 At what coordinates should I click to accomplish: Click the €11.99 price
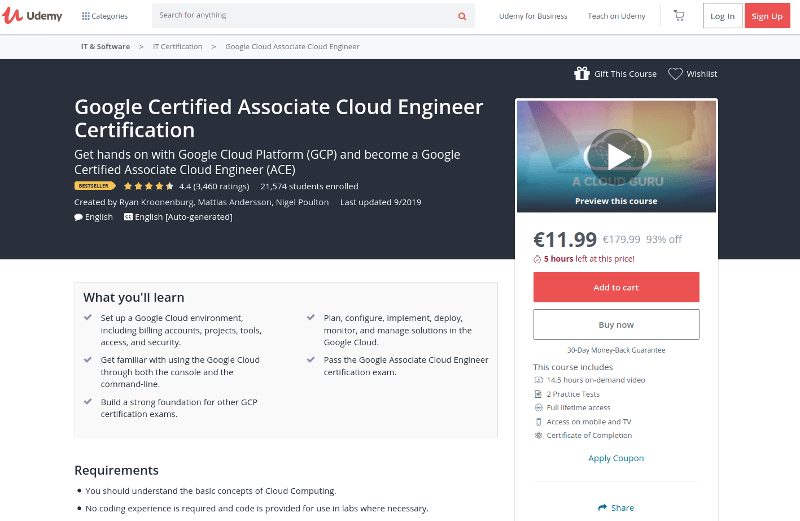[565, 239]
